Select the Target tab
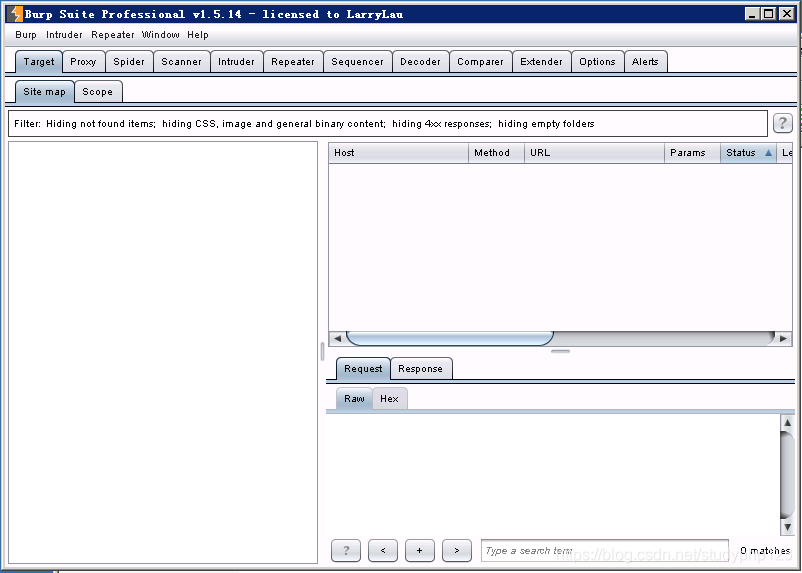Screen dimensions: 802x573 tap(39, 62)
